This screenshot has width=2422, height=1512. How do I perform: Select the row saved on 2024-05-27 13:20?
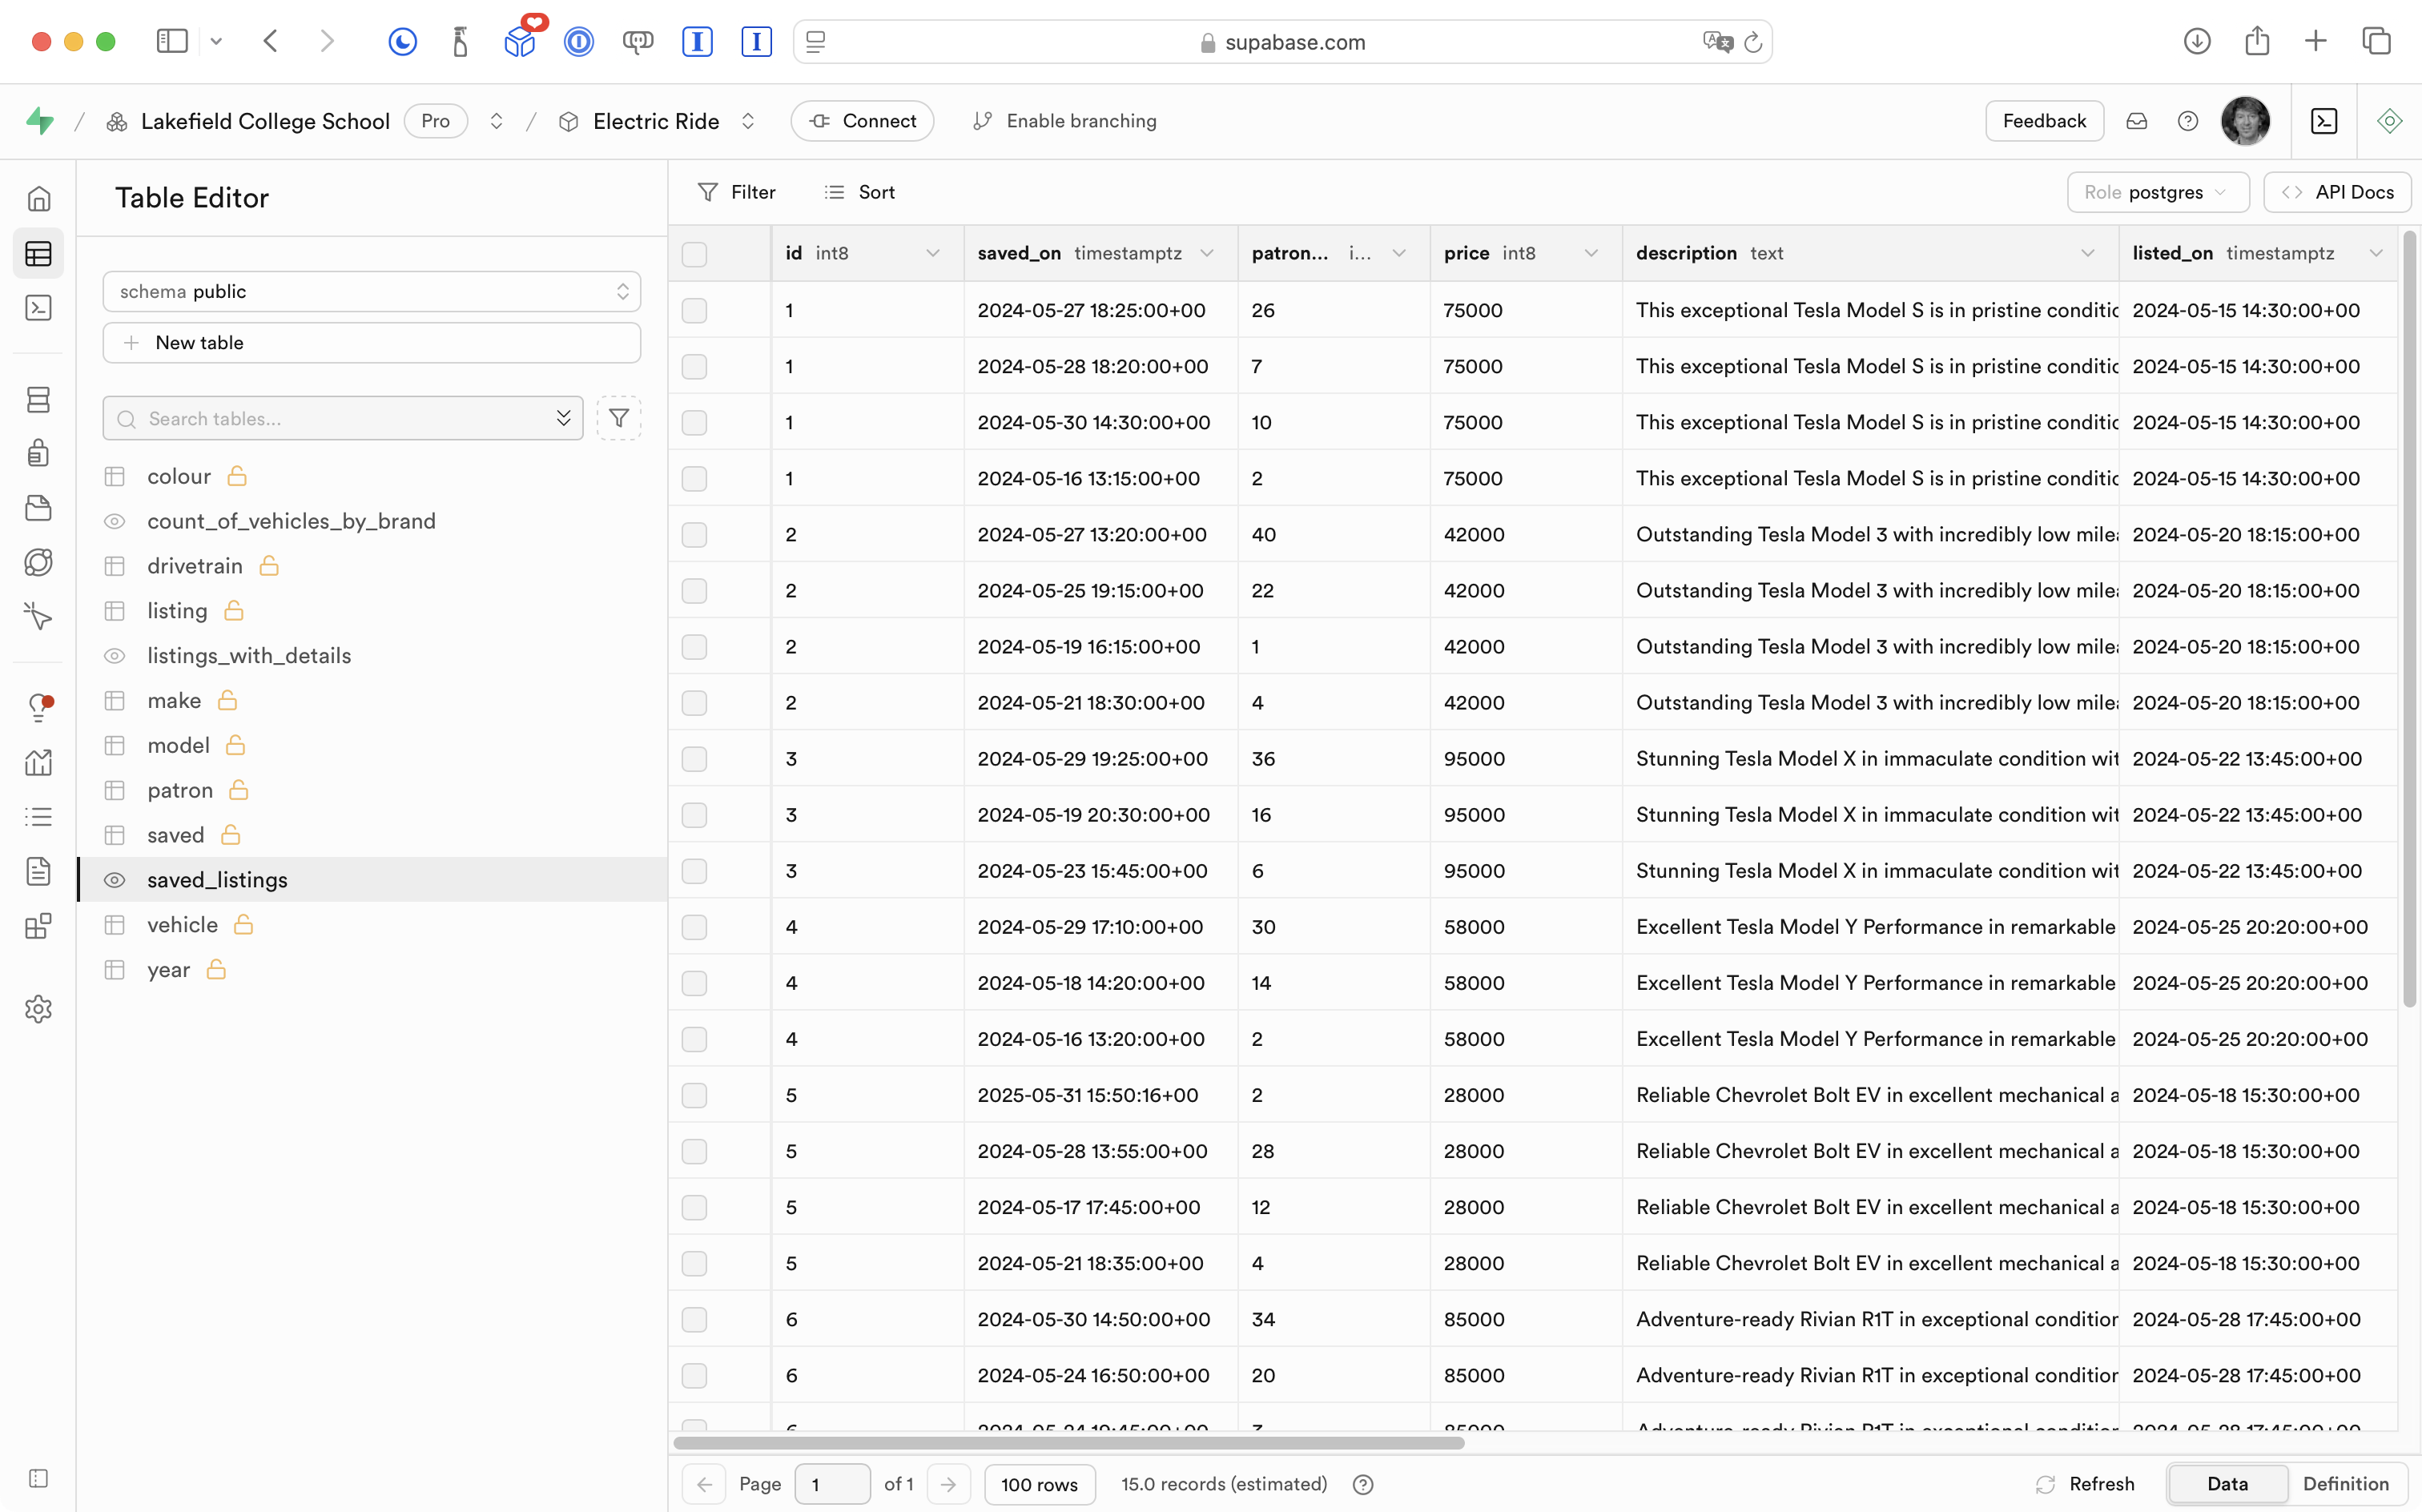(694, 535)
